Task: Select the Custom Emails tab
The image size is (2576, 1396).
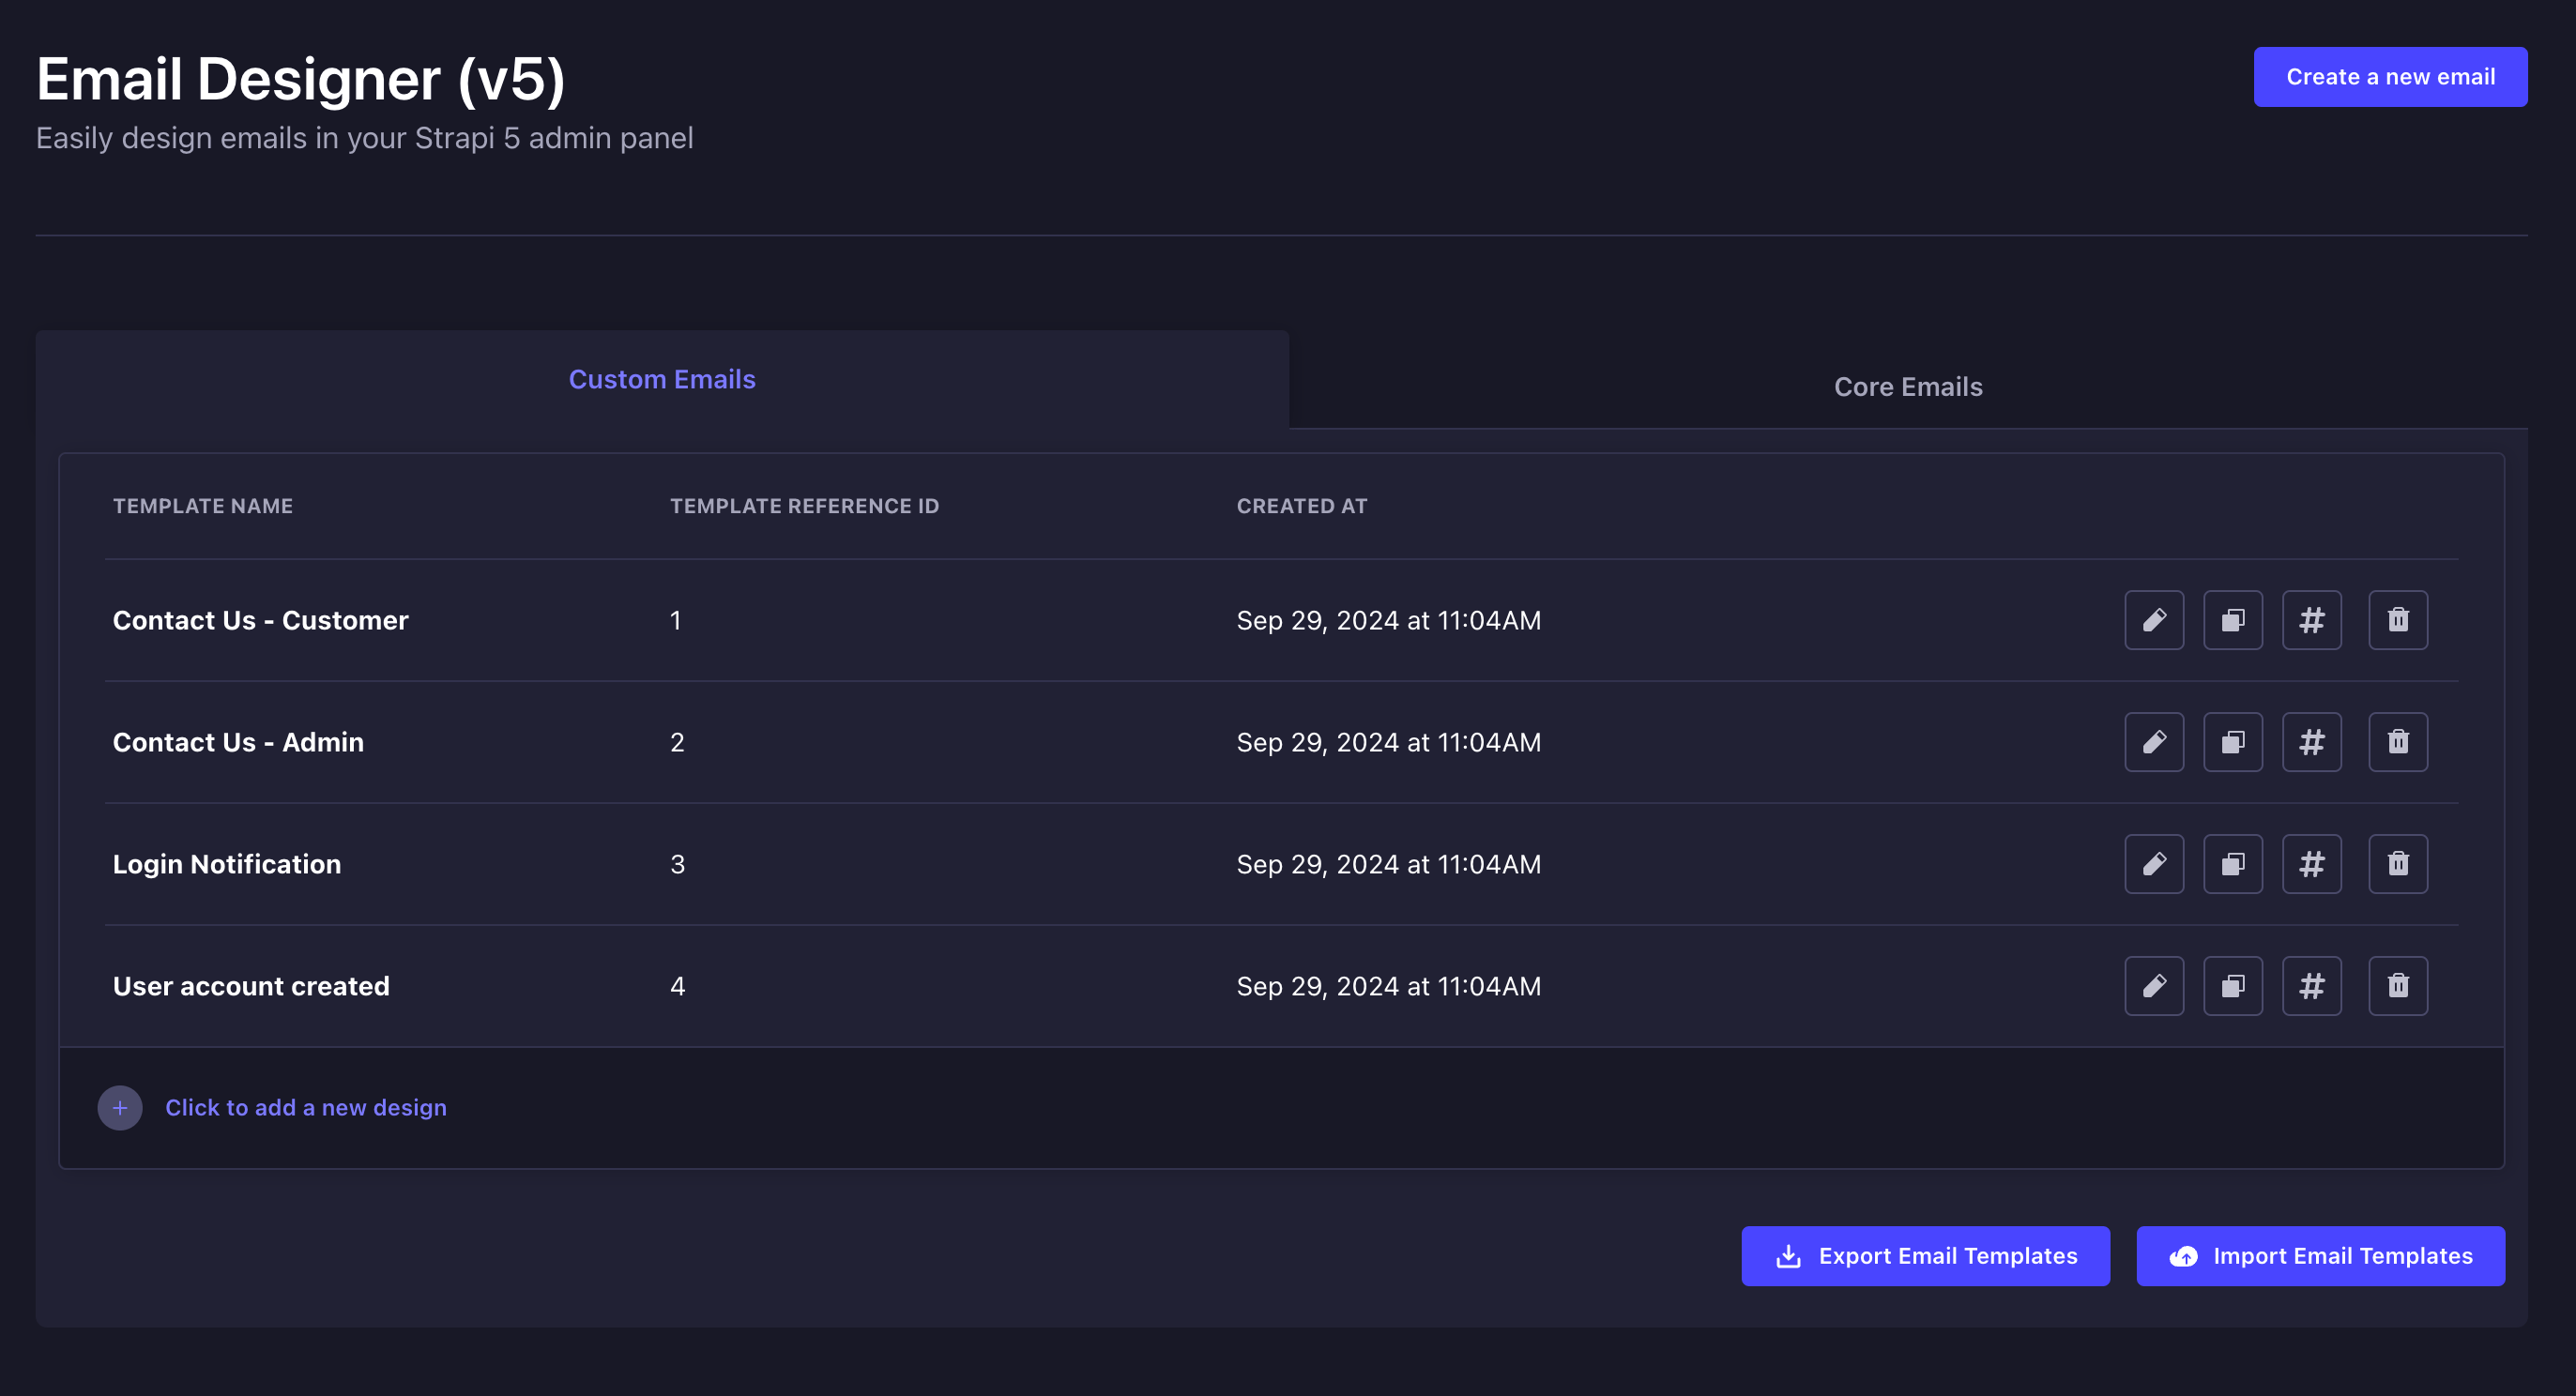Action: tap(662, 380)
